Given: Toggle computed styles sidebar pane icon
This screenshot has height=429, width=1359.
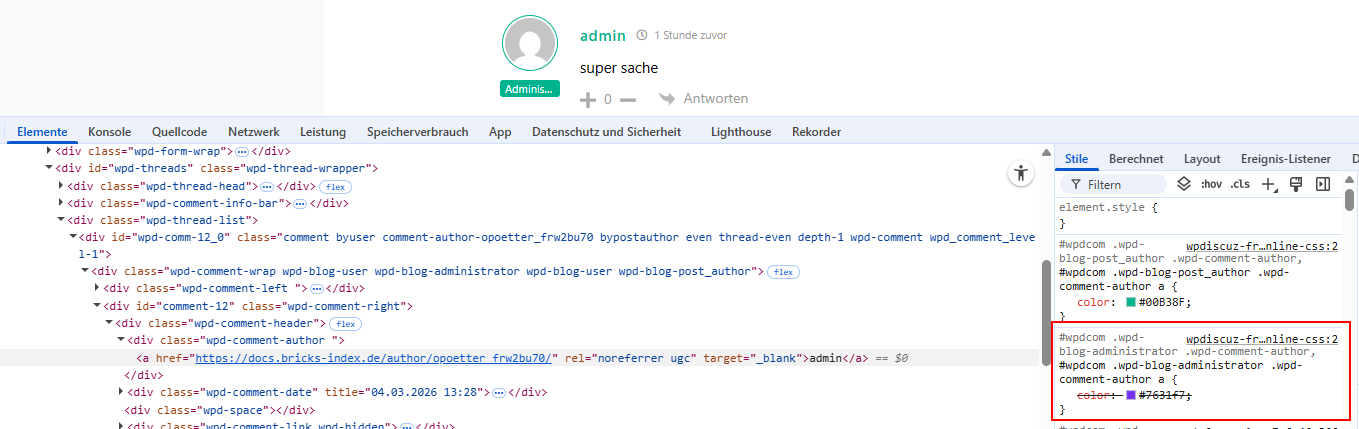Looking at the screenshot, I should tap(1323, 184).
